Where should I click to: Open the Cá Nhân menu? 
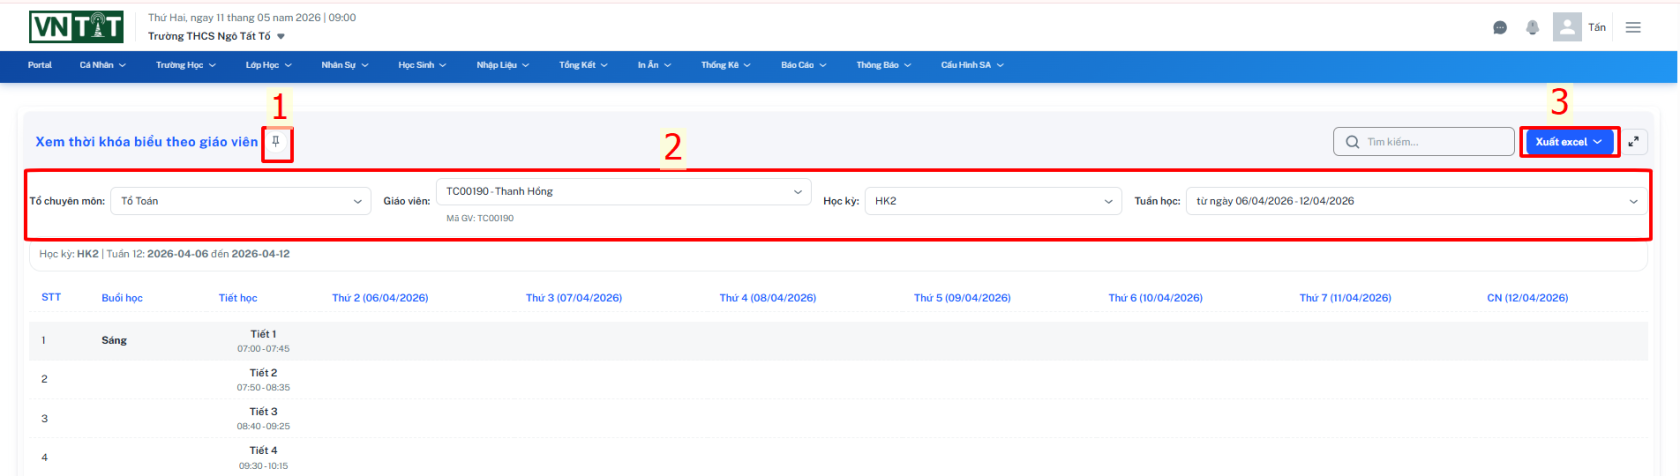[103, 65]
